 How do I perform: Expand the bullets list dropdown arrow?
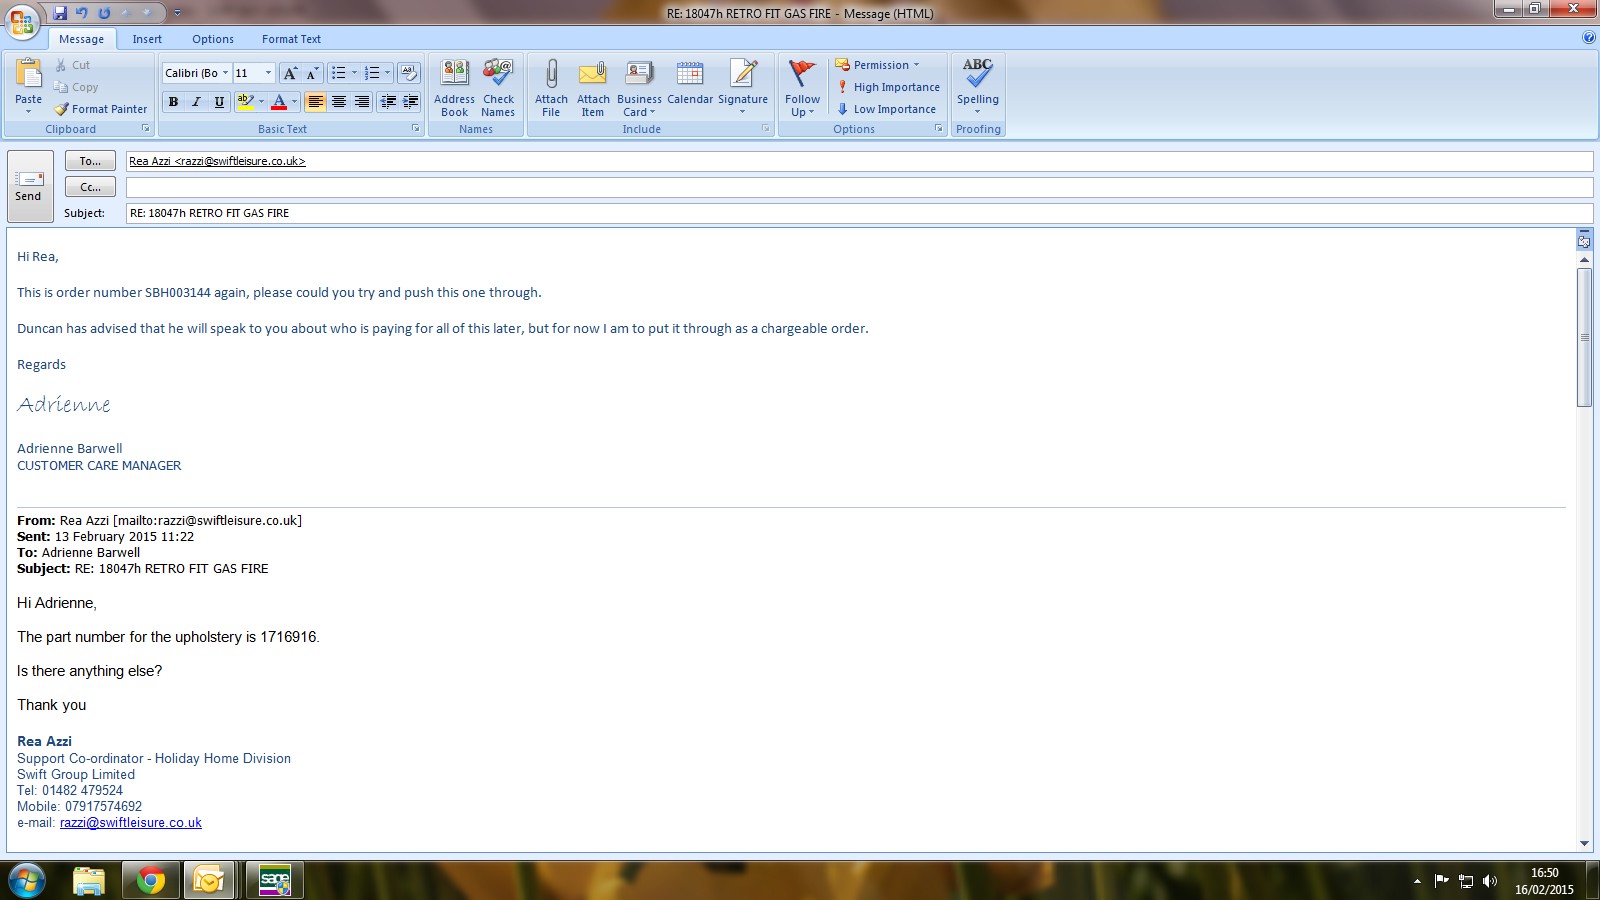tap(354, 73)
